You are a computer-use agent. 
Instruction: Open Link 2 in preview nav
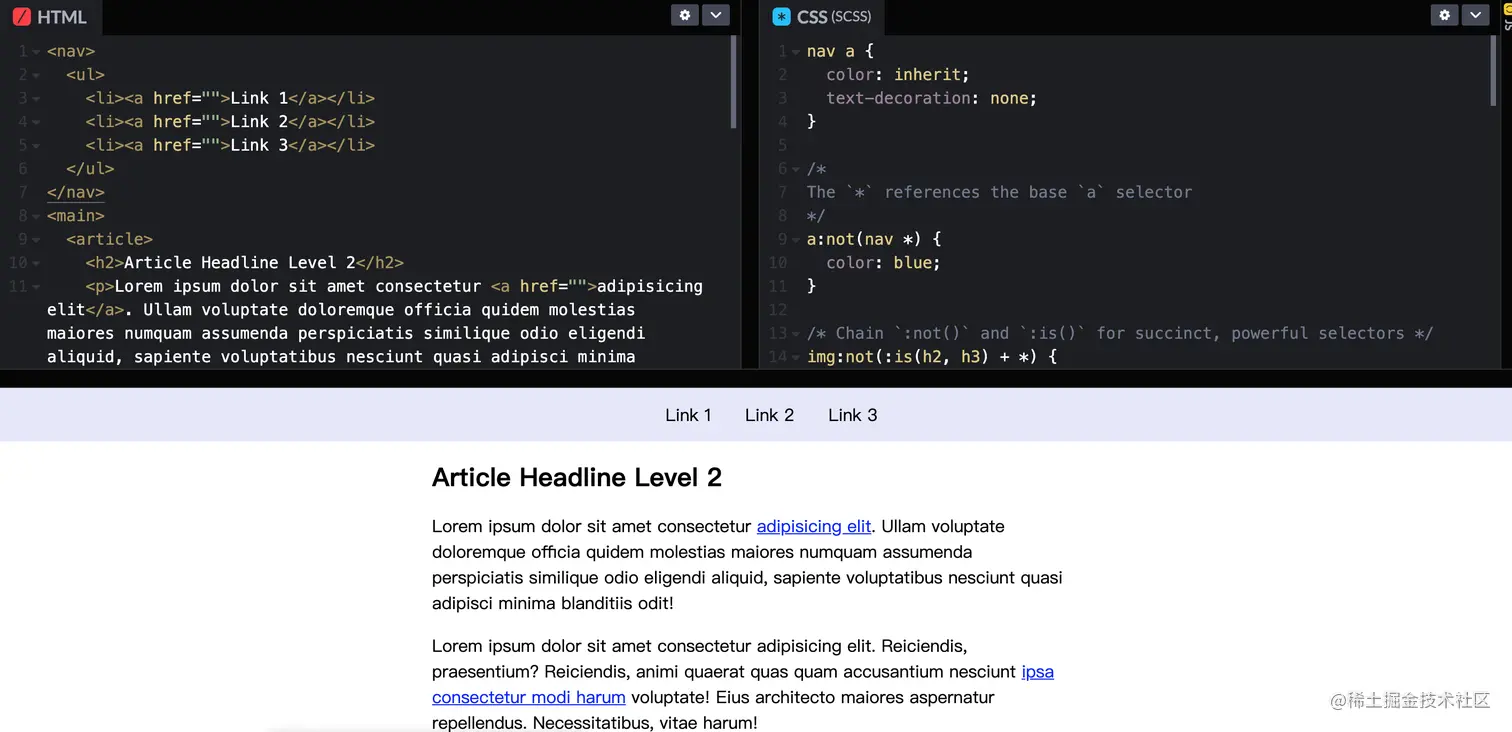click(x=769, y=415)
